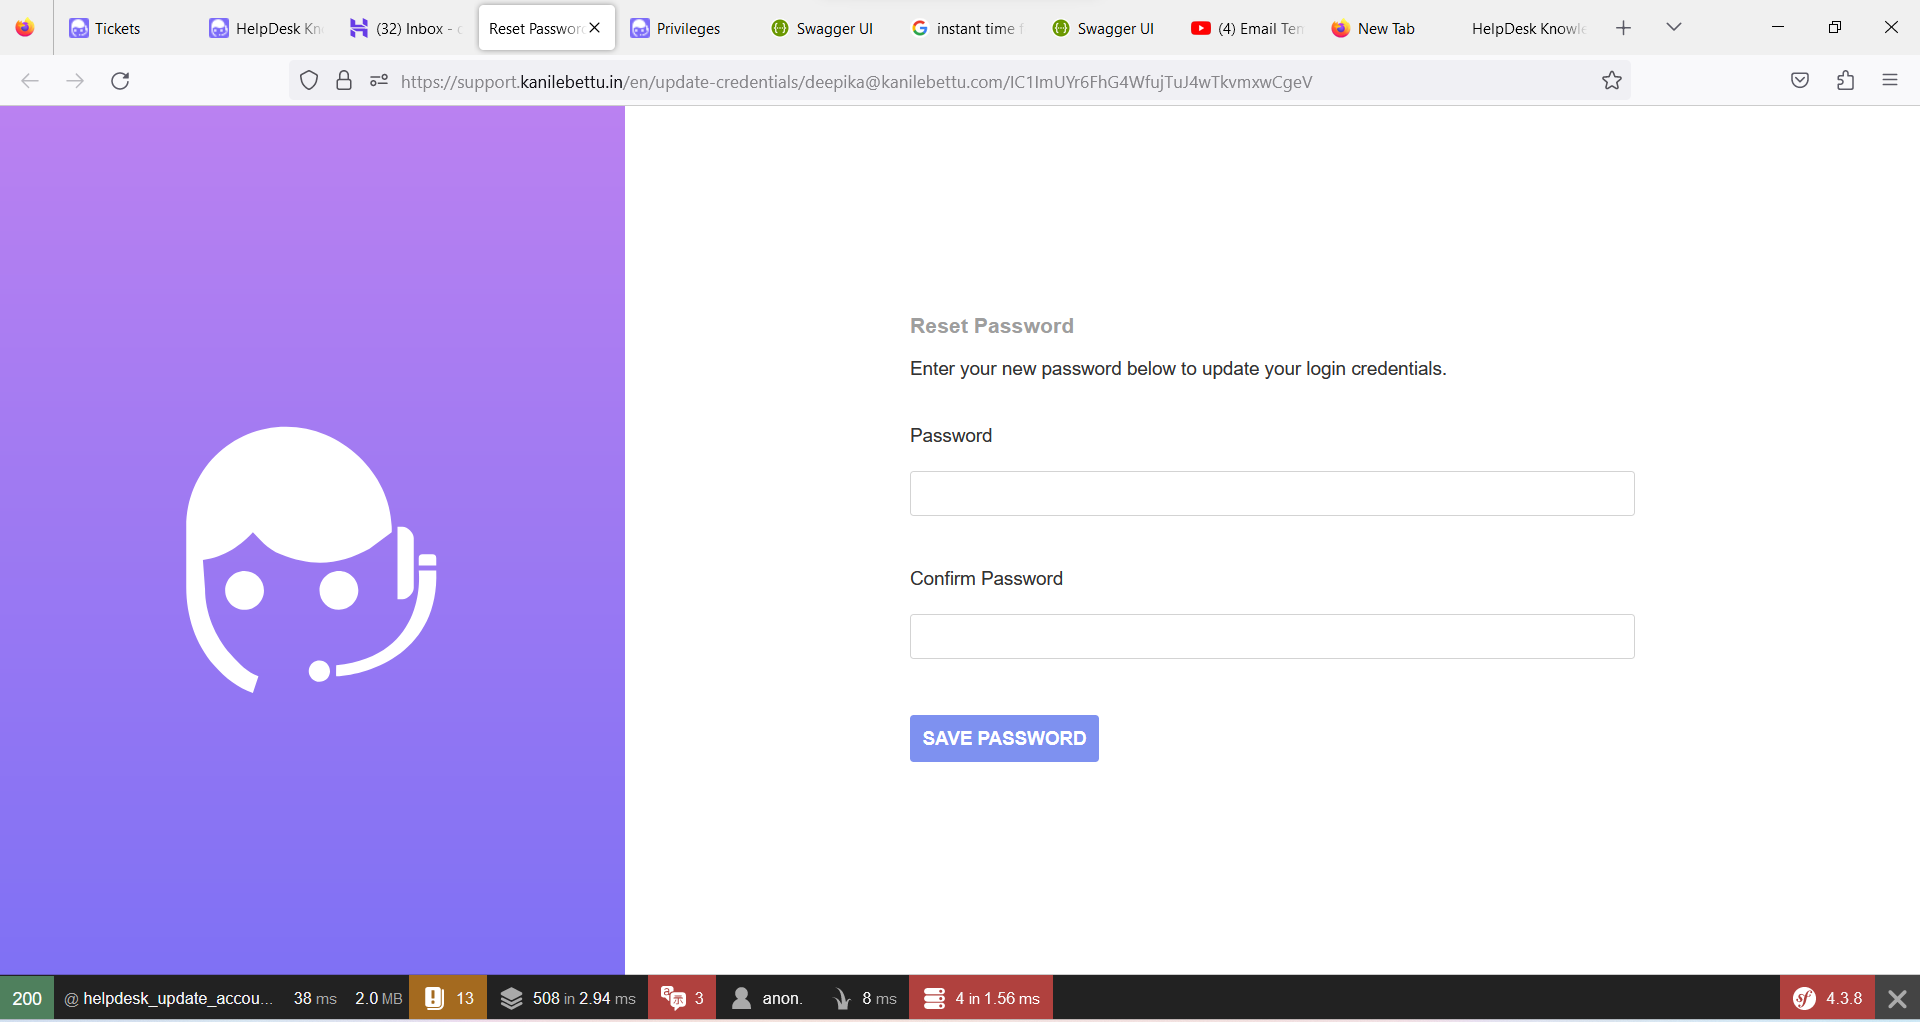The height and width of the screenshot is (1022, 1920).
Task: Click the Confirm Password input field
Action: coord(1272,637)
